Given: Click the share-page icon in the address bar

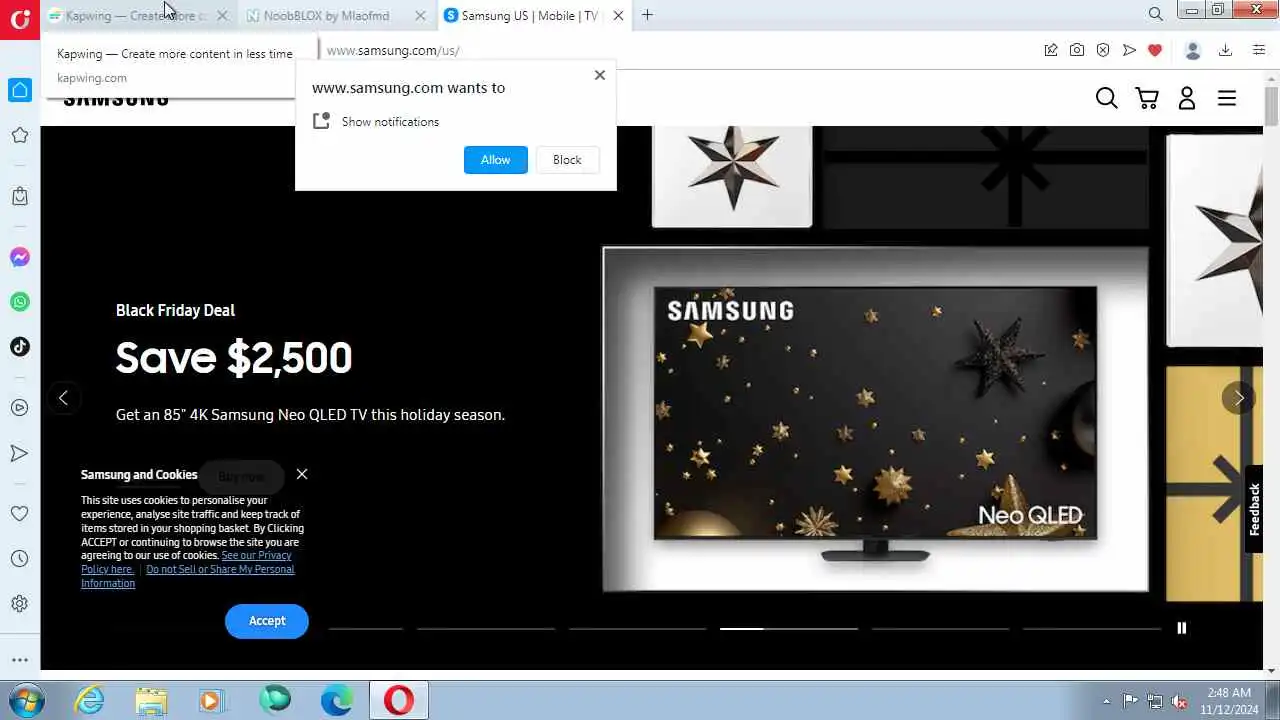Looking at the screenshot, I should [1051, 50].
